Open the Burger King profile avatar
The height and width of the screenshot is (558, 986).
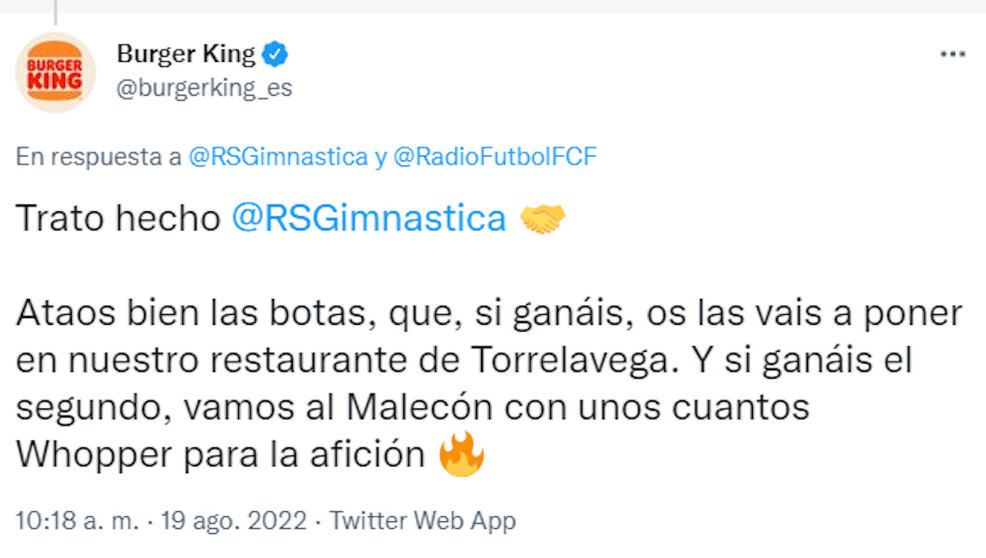[55, 73]
